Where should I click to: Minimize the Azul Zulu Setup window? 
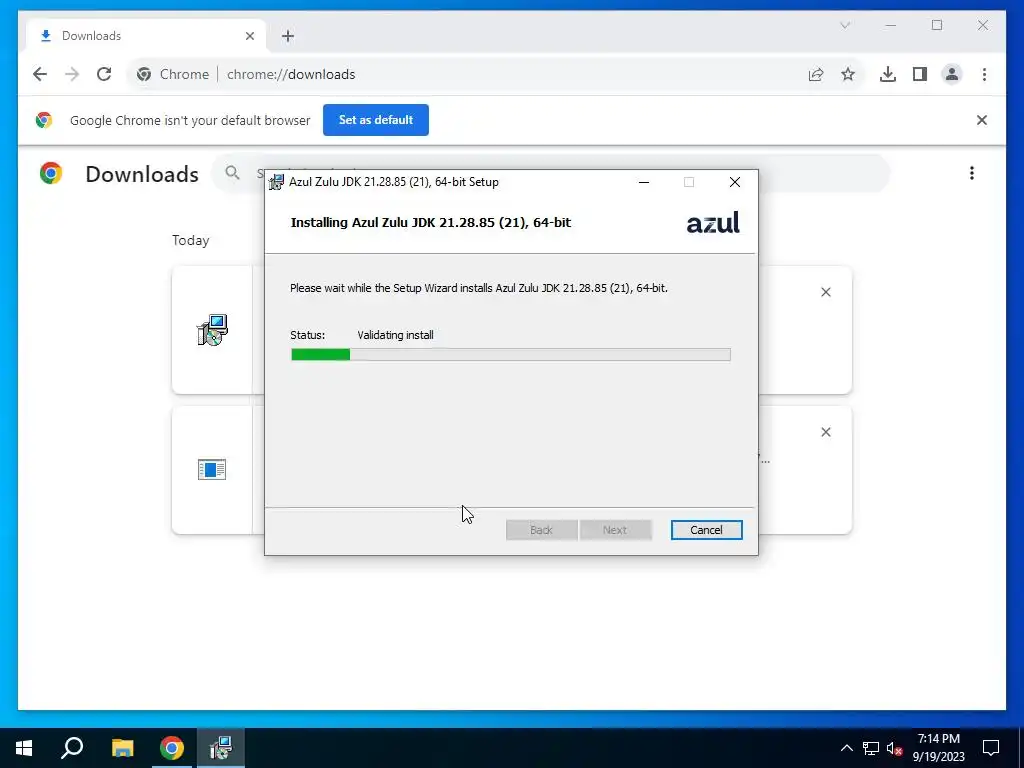pyautogui.click(x=644, y=182)
